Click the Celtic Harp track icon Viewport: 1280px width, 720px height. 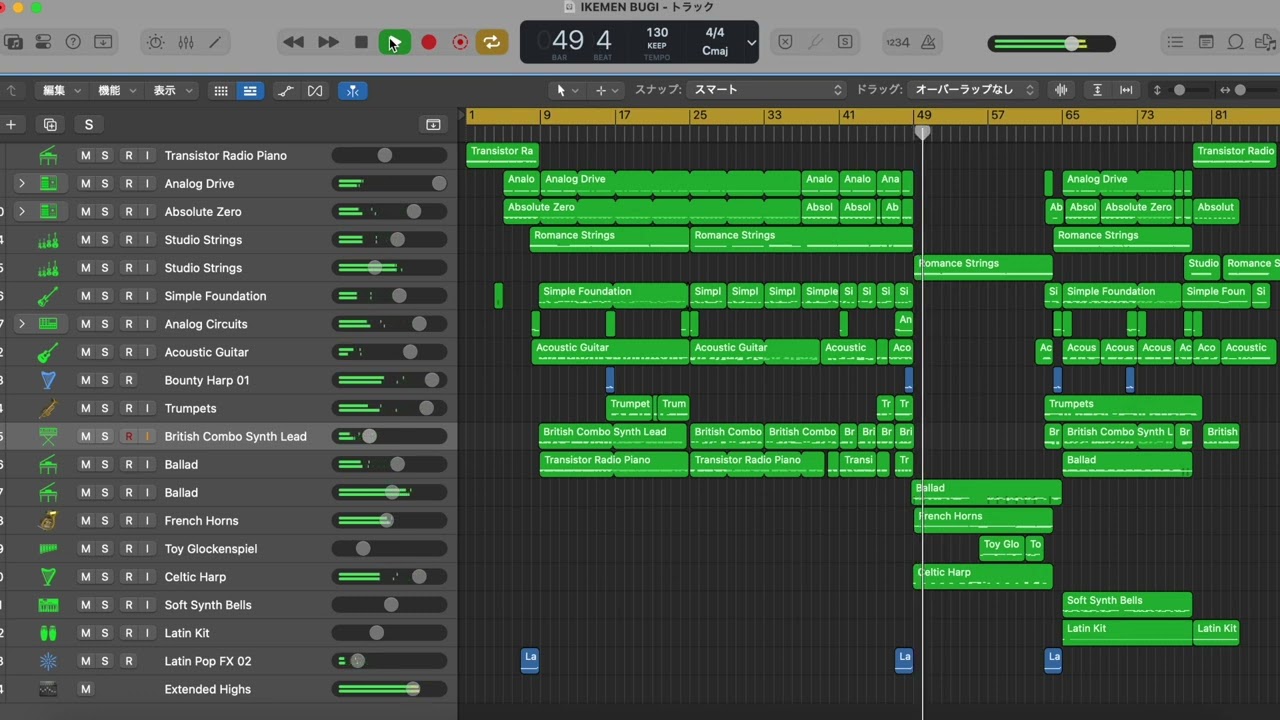click(x=48, y=577)
